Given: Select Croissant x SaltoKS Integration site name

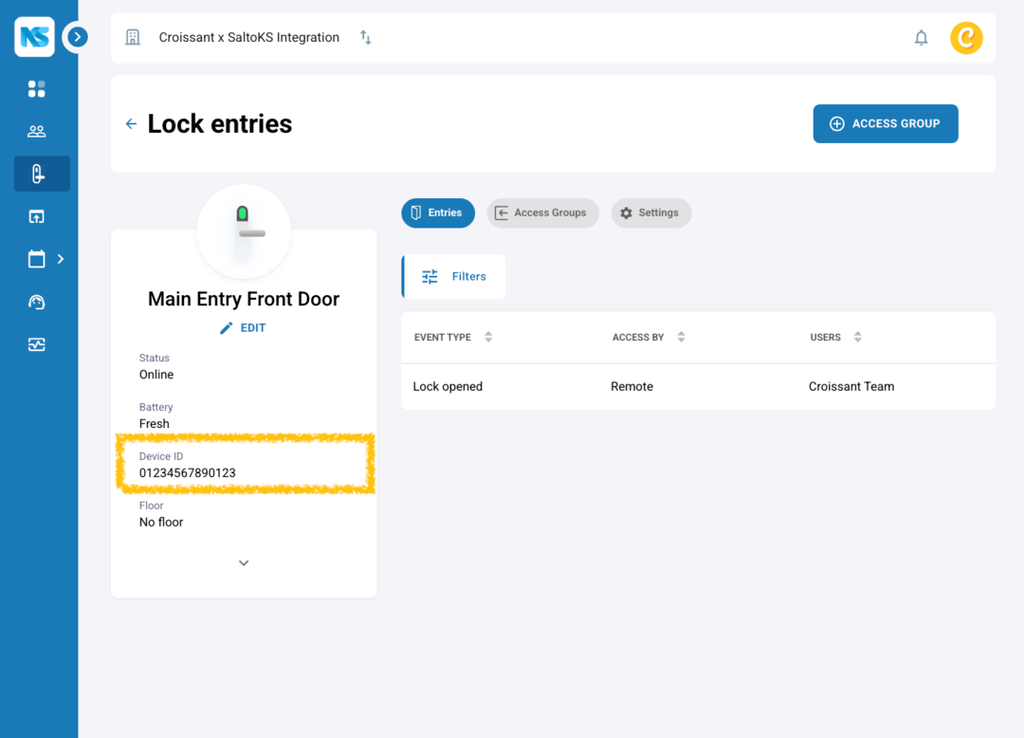Looking at the screenshot, I should click(249, 37).
